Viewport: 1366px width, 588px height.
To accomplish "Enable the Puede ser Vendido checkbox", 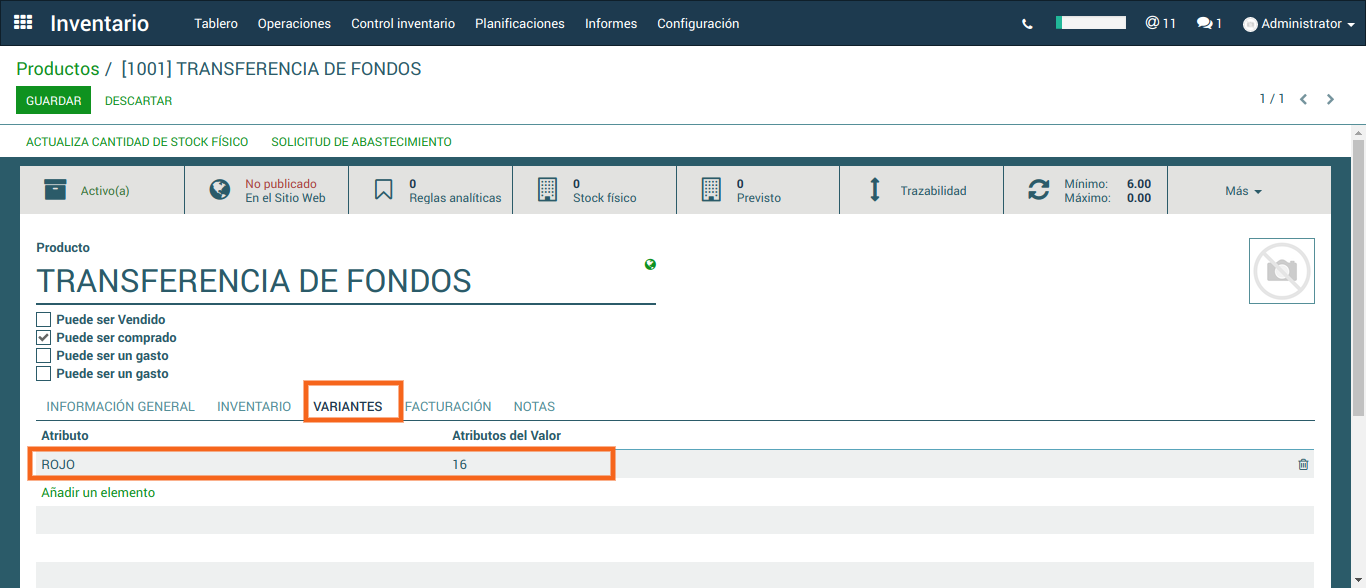I will point(44,320).
